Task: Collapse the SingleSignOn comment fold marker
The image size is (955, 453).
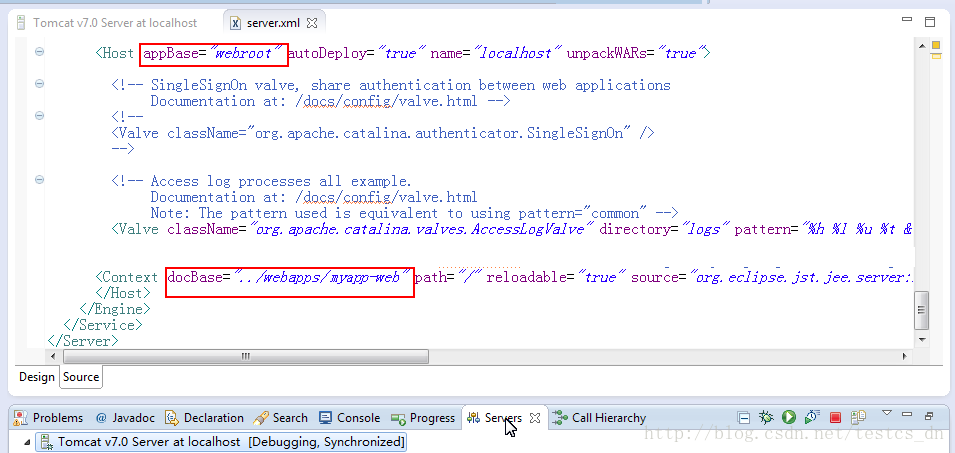Action: 39,83
